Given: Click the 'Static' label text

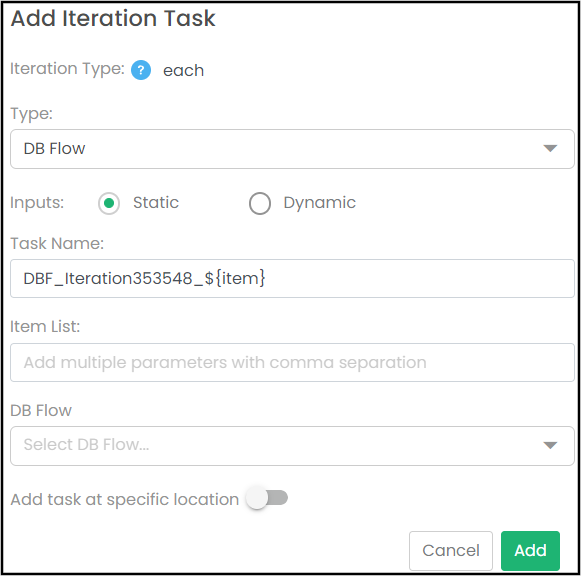Looking at the screenshot, I should tap(156, 203).
